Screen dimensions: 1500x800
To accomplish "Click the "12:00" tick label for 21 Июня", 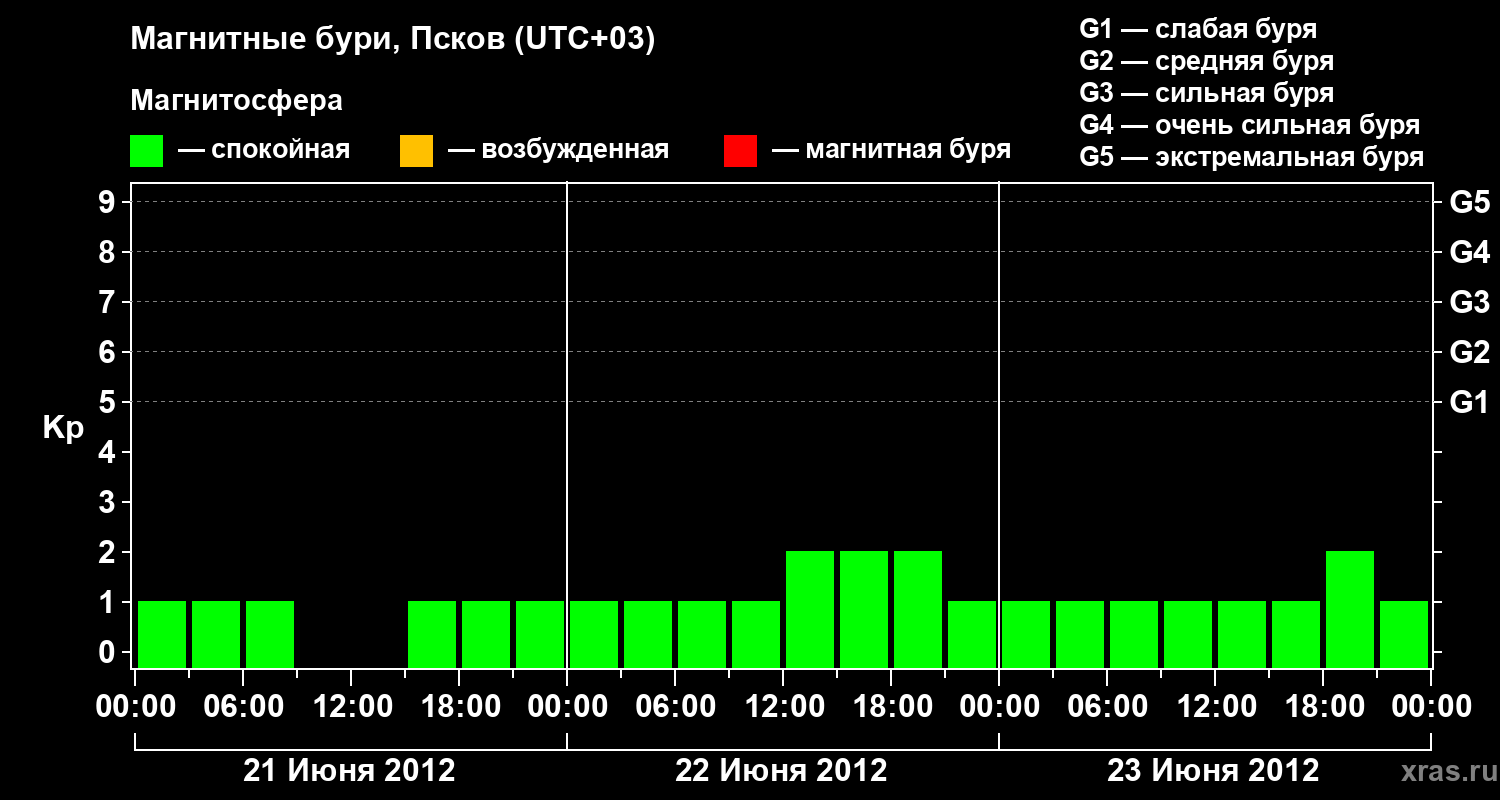I will [351, 707].
